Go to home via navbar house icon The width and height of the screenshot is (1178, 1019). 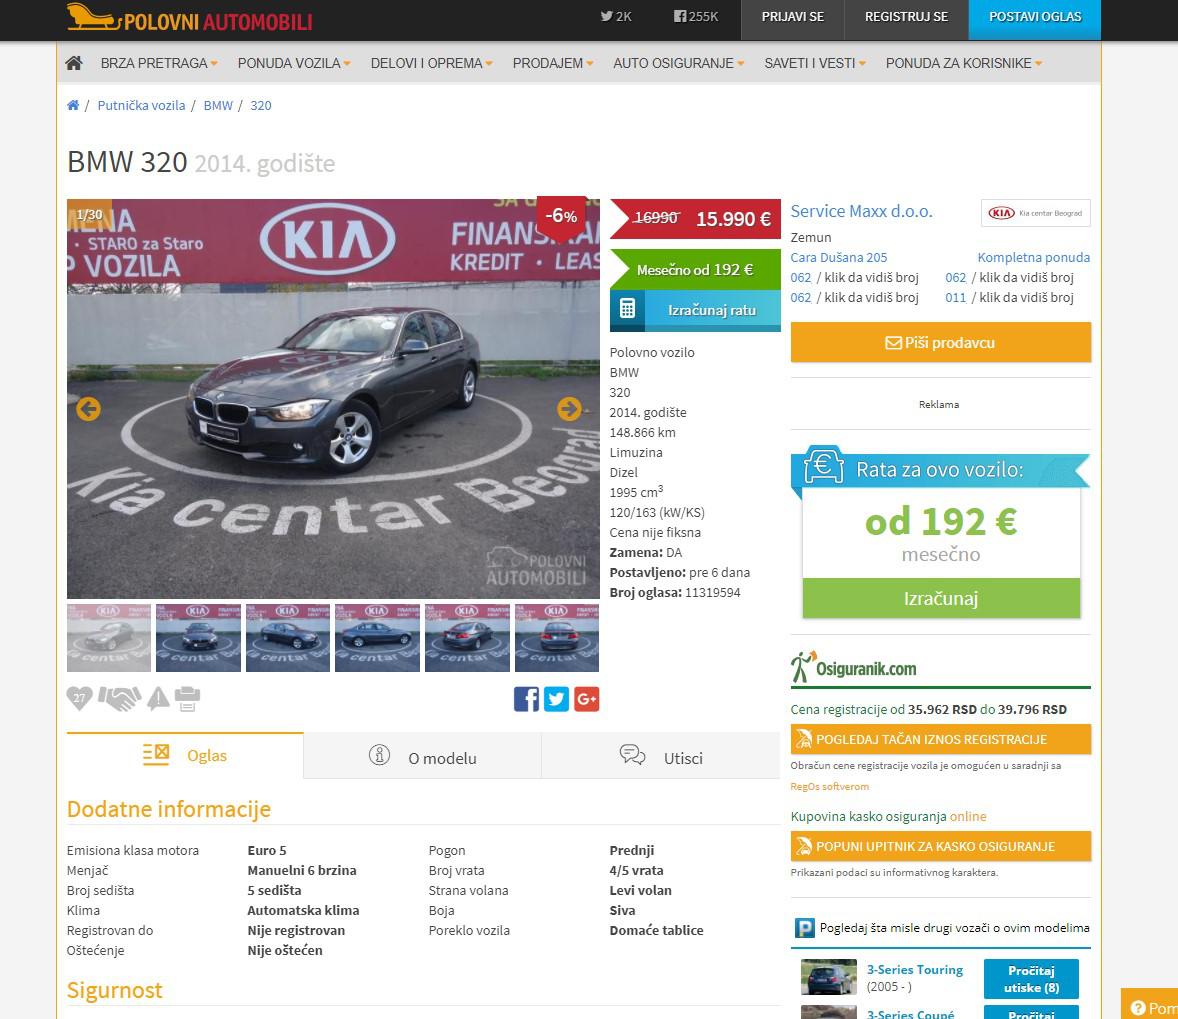click(x=74, y=63)
